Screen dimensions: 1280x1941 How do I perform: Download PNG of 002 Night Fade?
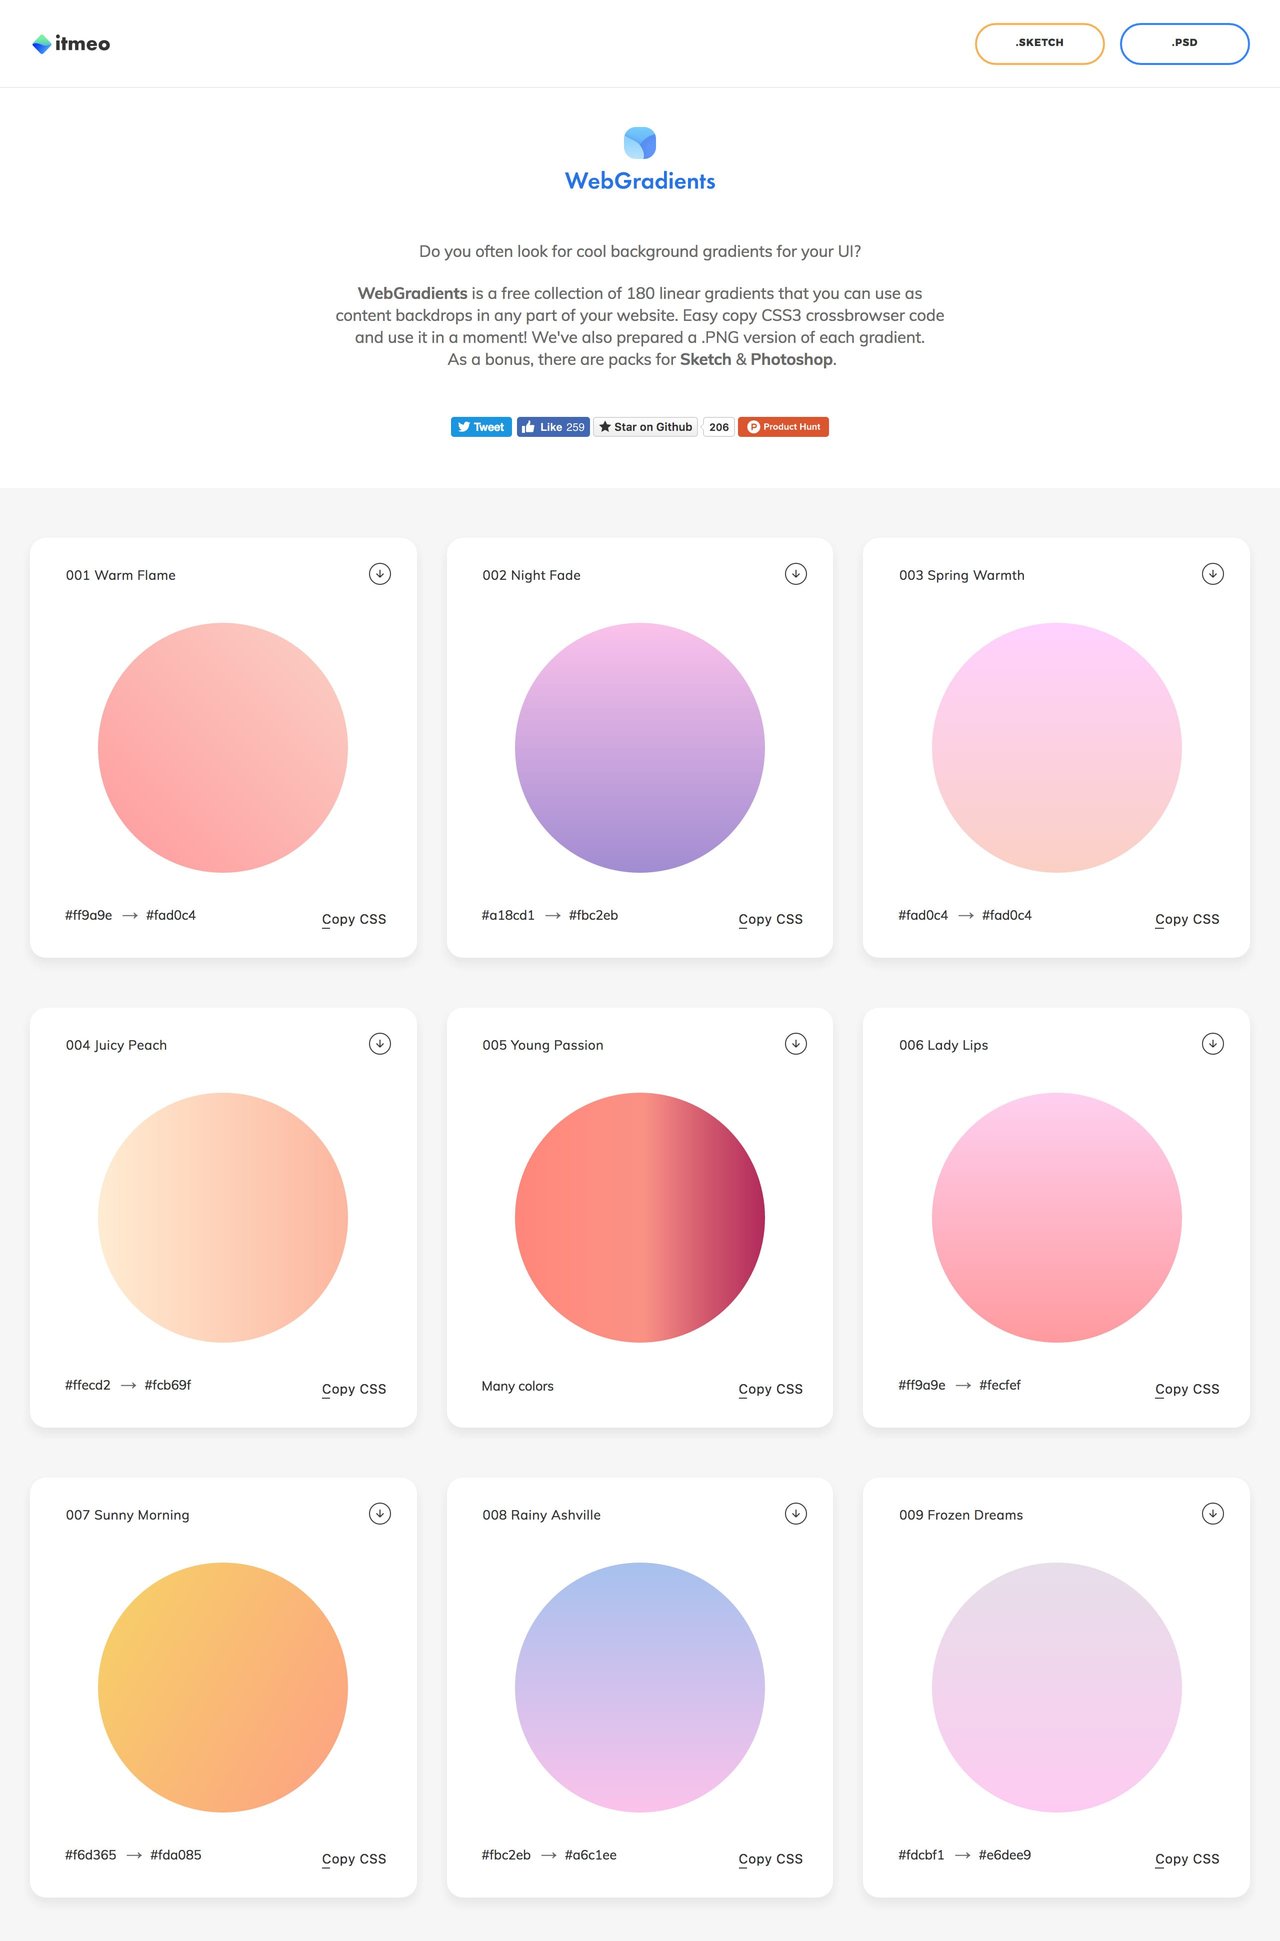coord(796,574)
